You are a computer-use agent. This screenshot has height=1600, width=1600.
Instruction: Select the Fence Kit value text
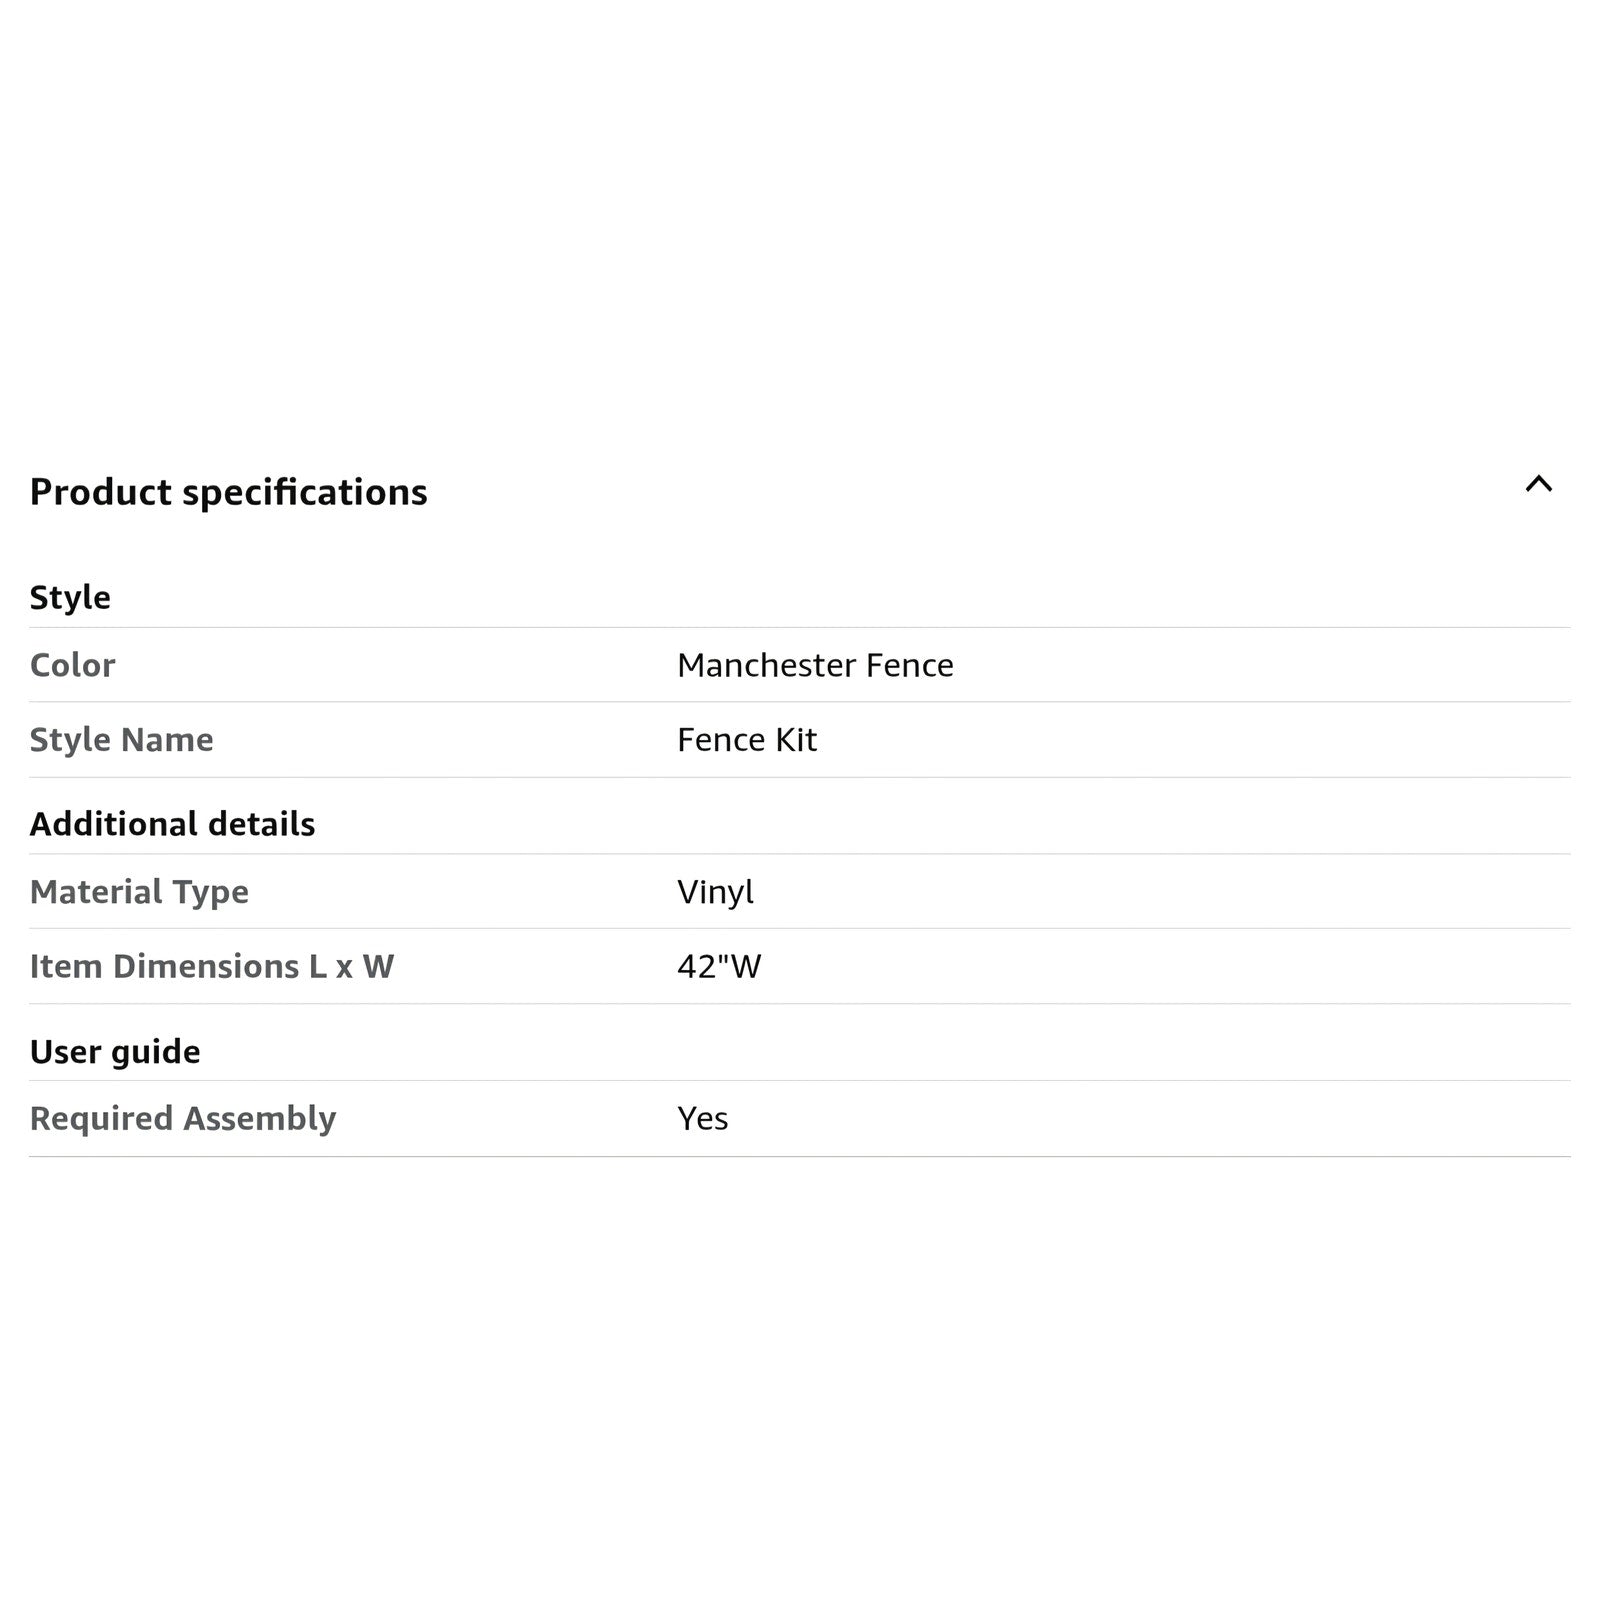747,740
